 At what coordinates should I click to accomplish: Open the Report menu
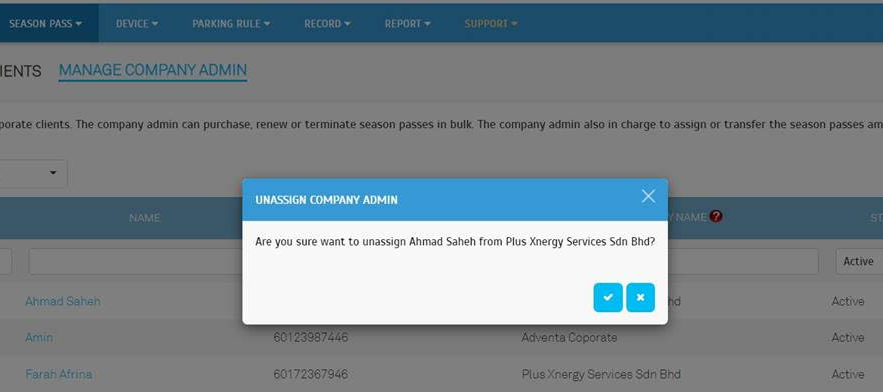tap(408, 24)
